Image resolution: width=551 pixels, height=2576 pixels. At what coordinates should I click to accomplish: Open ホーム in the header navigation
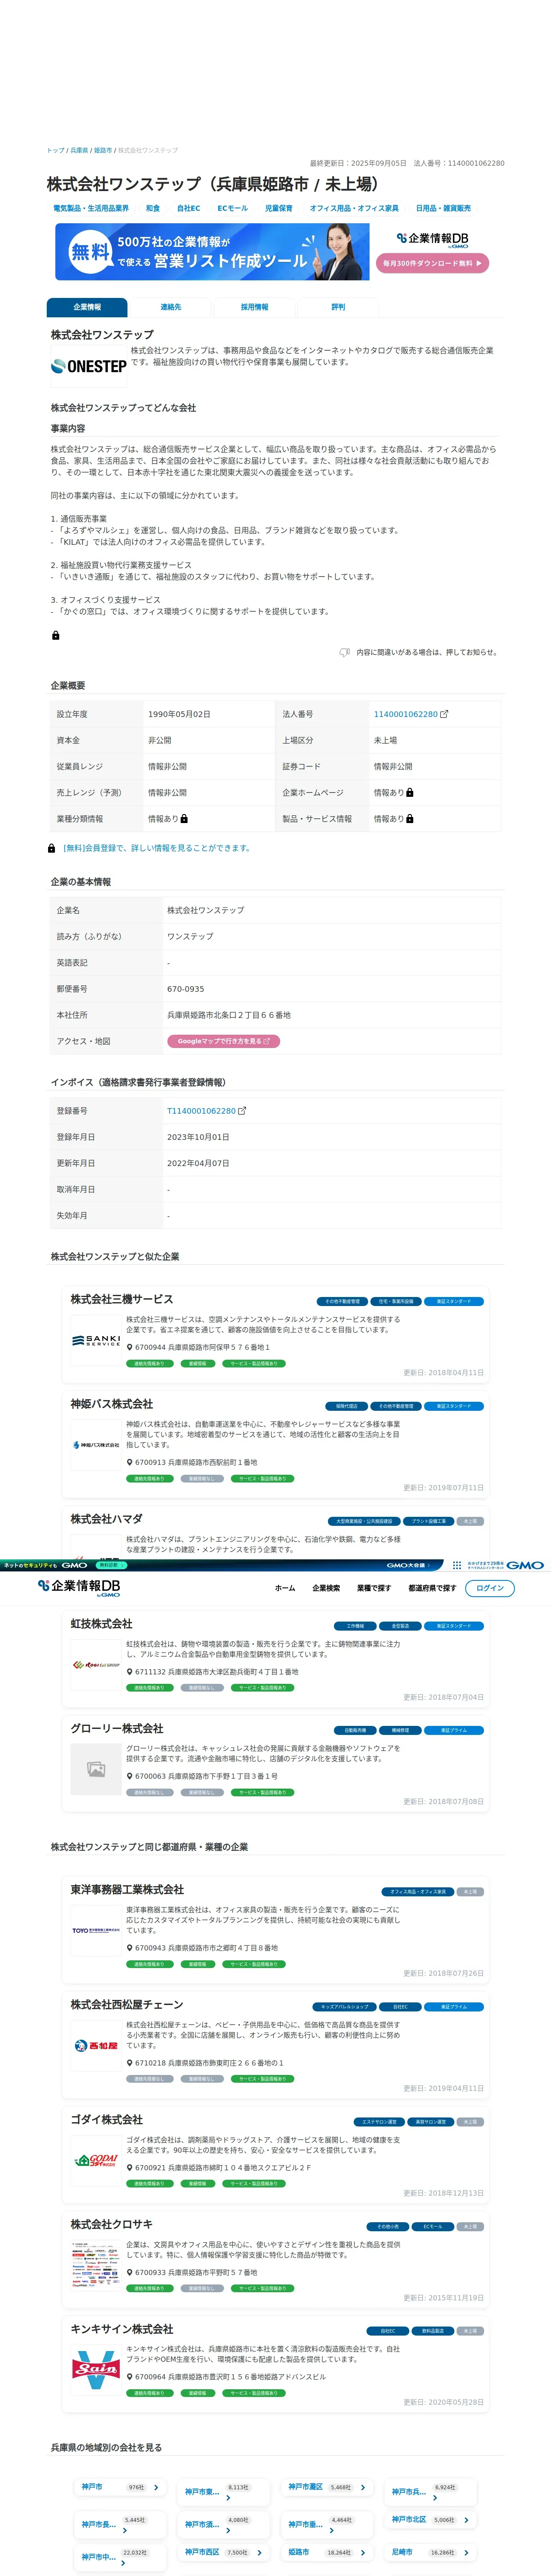click(285, 1588)
